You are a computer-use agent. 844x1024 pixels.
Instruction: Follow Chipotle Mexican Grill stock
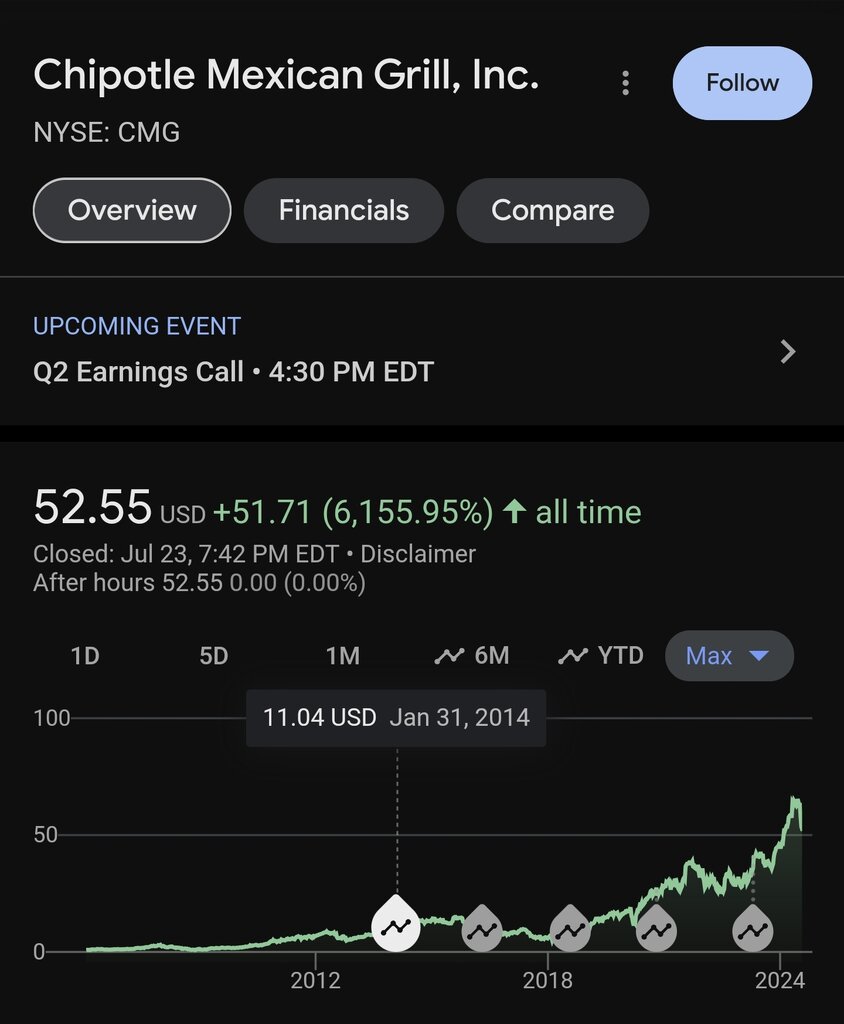742,83
